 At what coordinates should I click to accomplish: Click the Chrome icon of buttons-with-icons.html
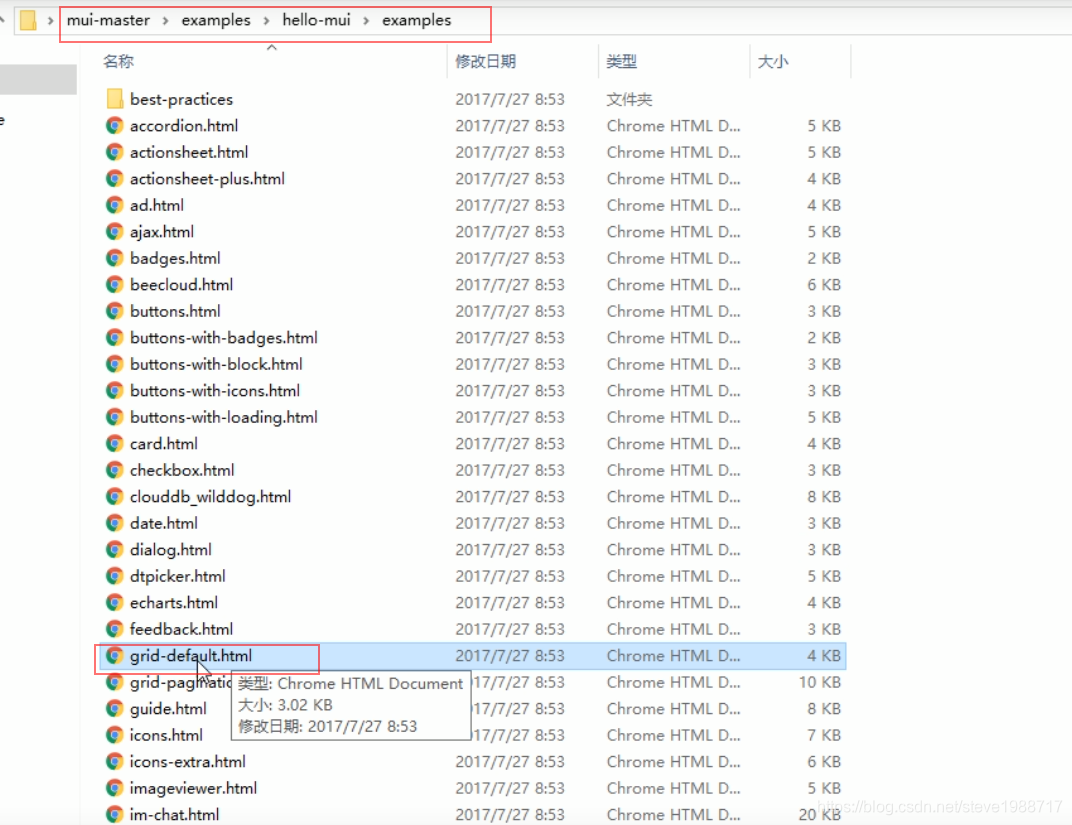point(115,391)
